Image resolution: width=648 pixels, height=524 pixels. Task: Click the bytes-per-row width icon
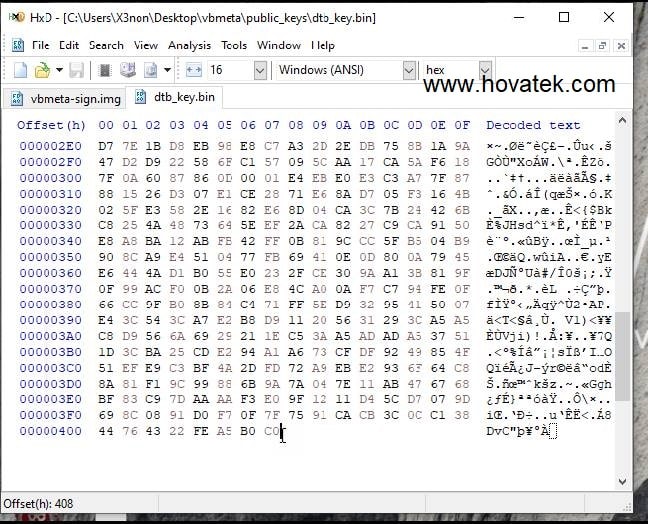(x=193, y=70)
